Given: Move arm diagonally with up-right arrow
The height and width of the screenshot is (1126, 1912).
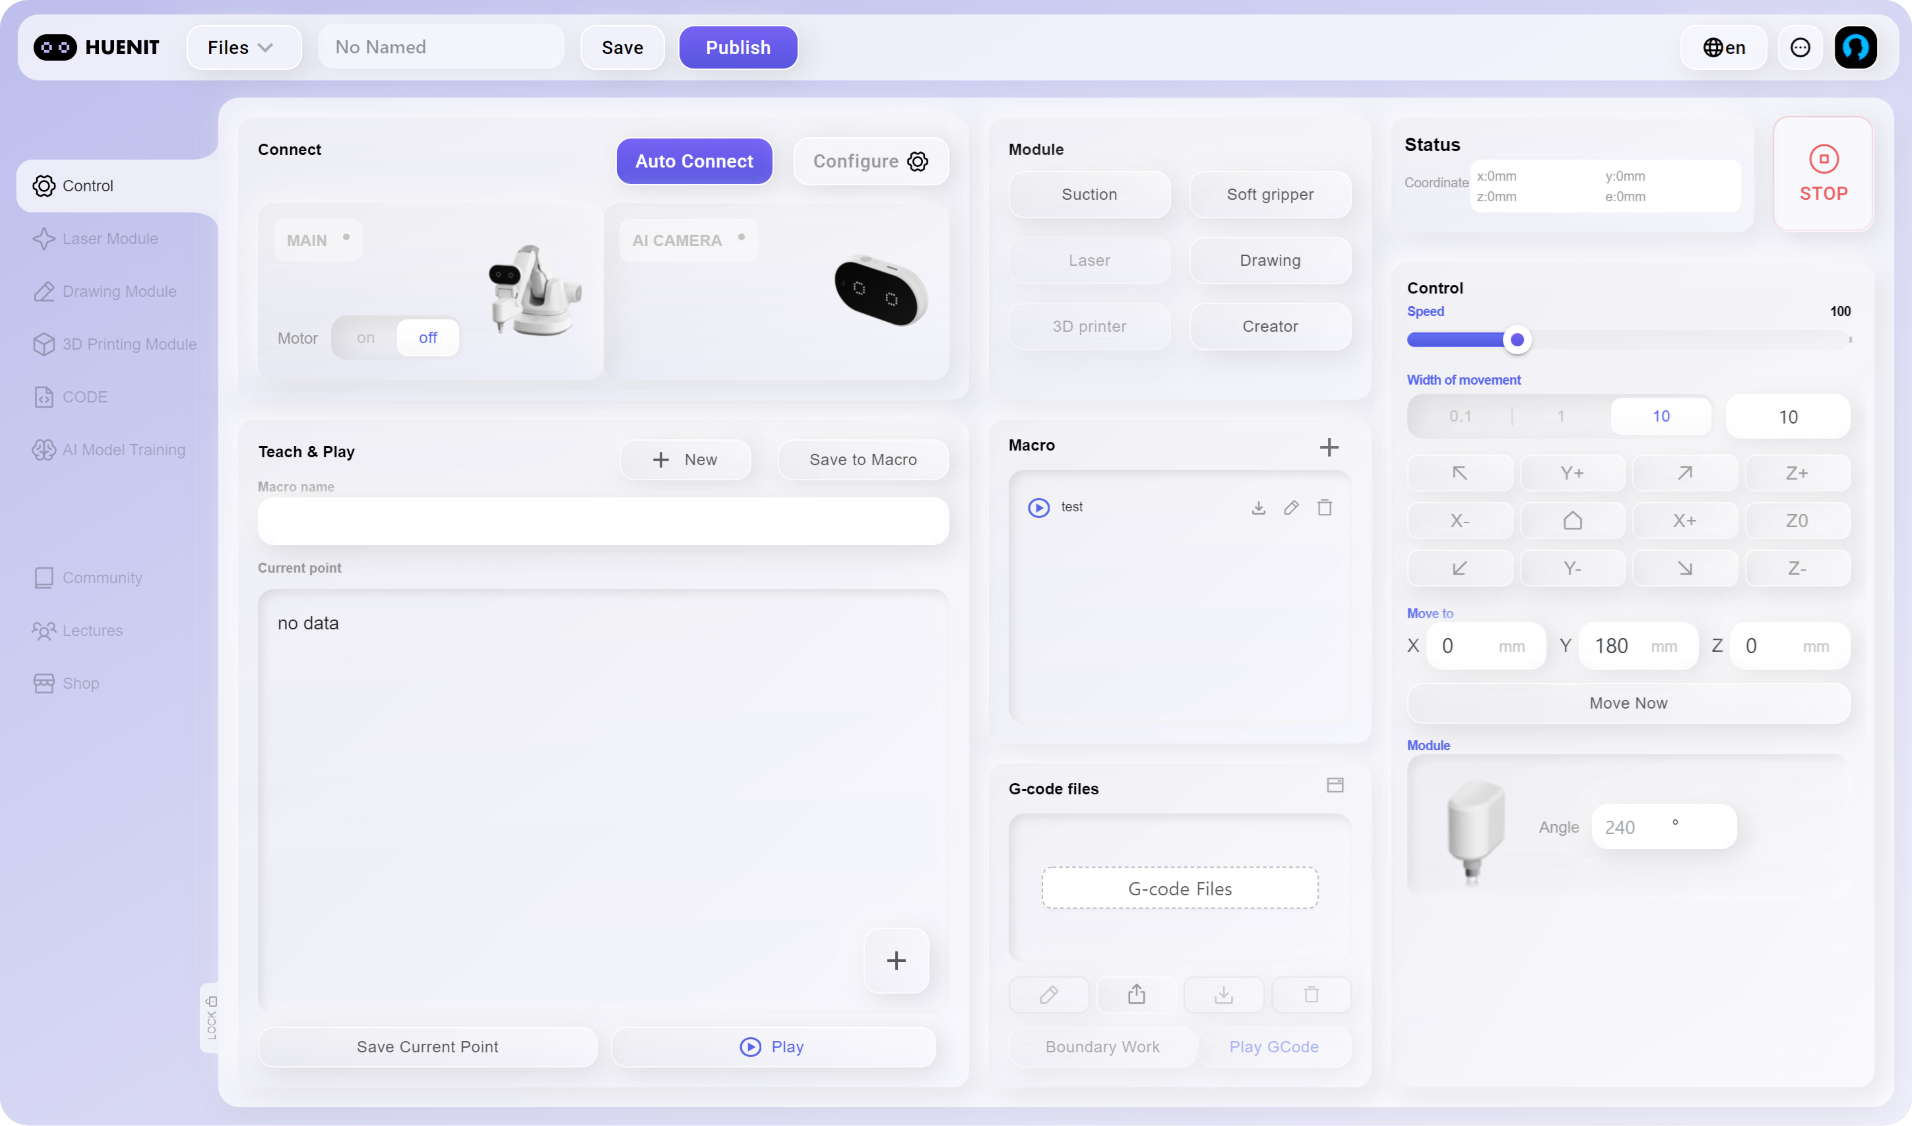Looking at the screenshot, I should click(x=1684, y=473).
